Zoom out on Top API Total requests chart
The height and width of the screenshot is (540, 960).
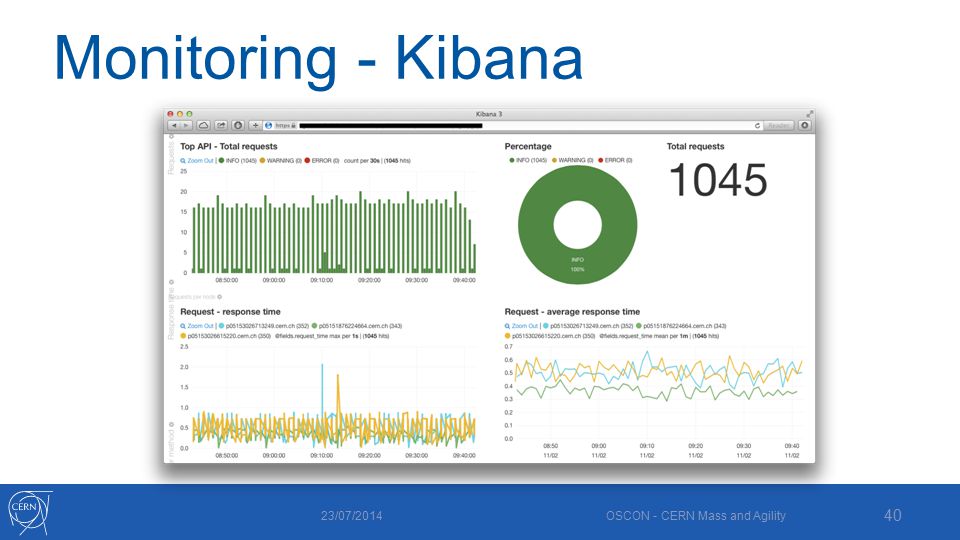point(200,160)
